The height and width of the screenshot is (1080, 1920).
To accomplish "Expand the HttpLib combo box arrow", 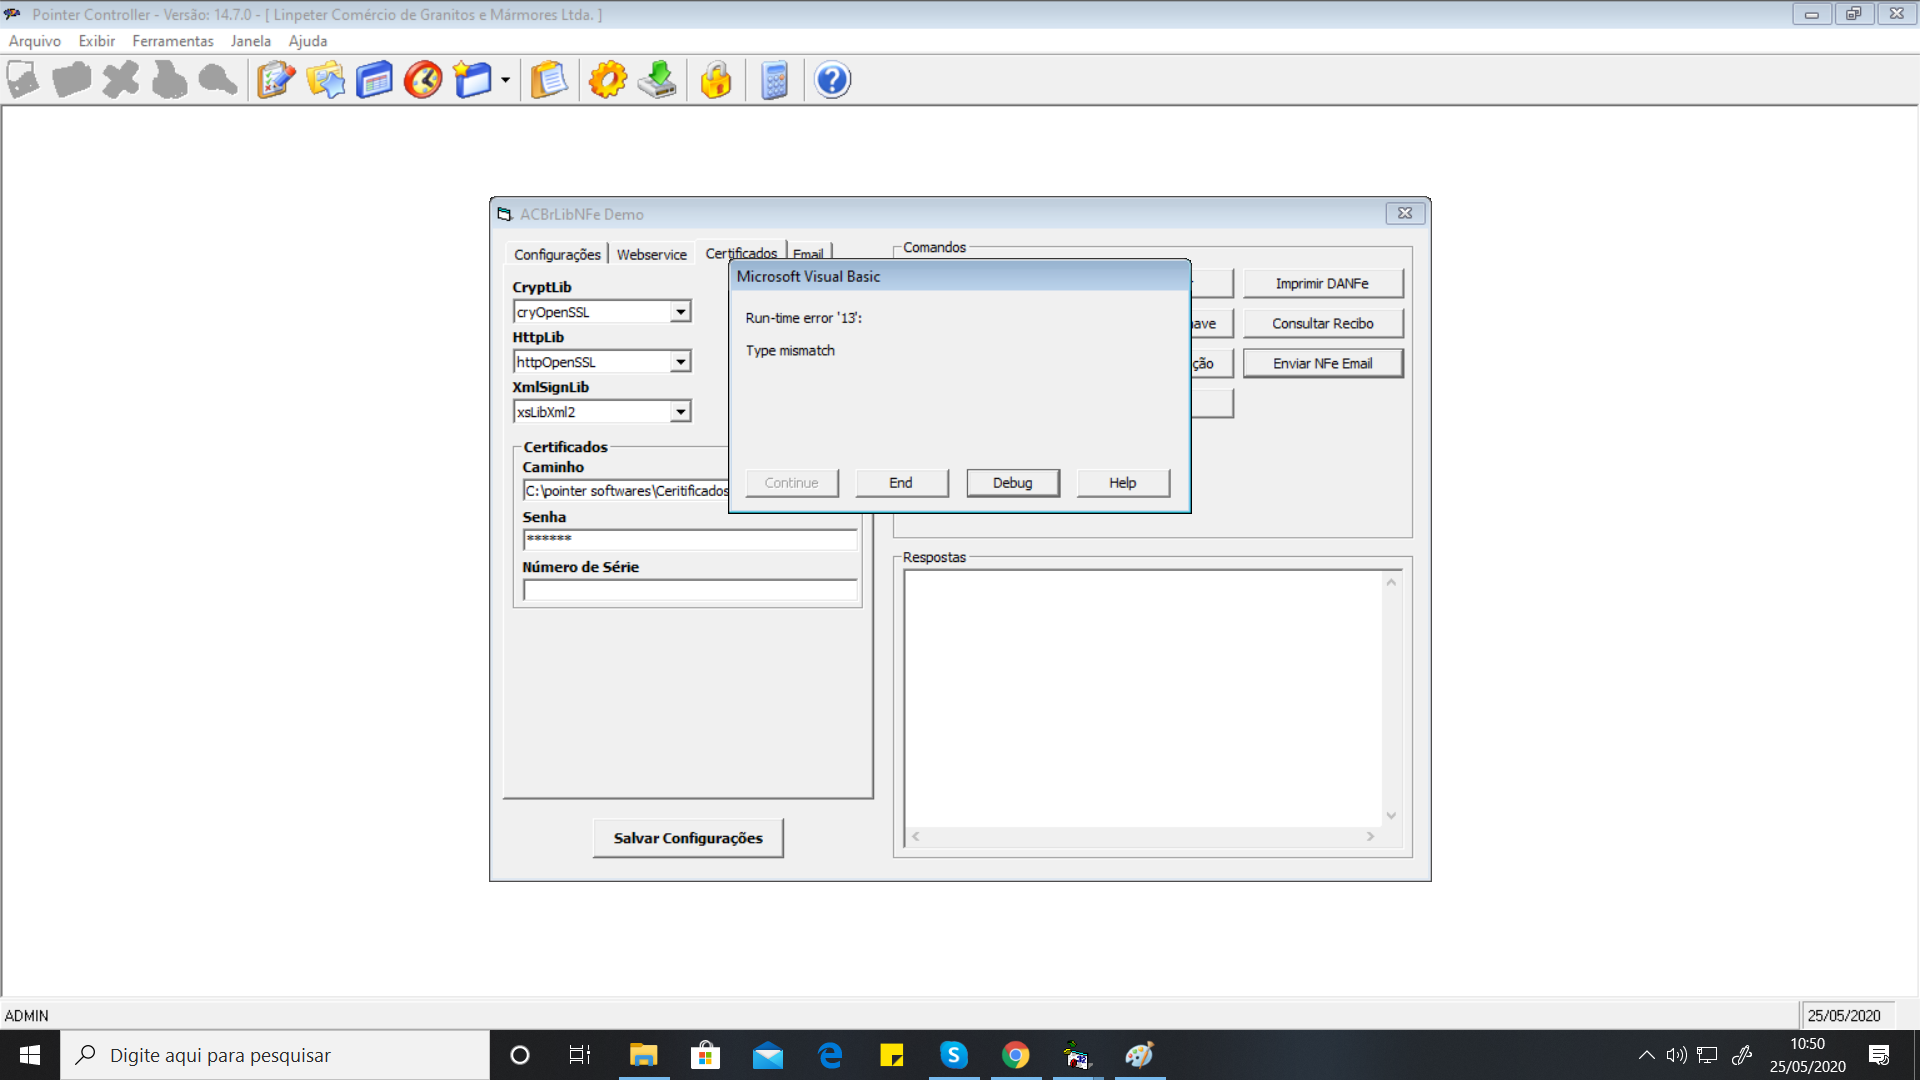I will click(681, 362).
